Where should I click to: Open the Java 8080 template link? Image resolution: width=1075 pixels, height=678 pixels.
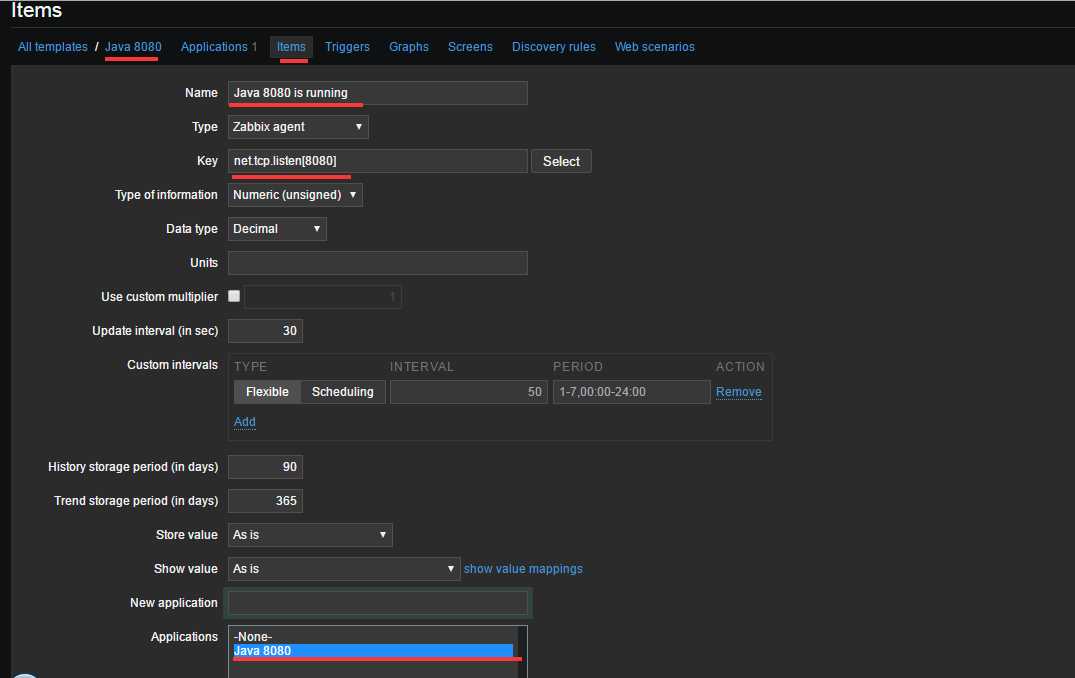[x=133, y=47]
